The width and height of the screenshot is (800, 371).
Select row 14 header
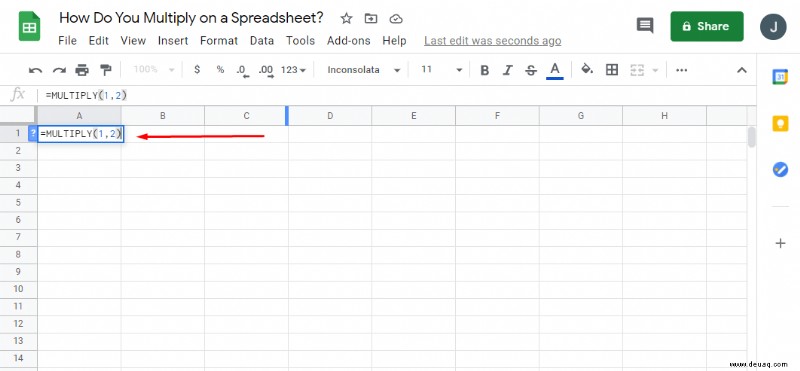pos(18,358)
